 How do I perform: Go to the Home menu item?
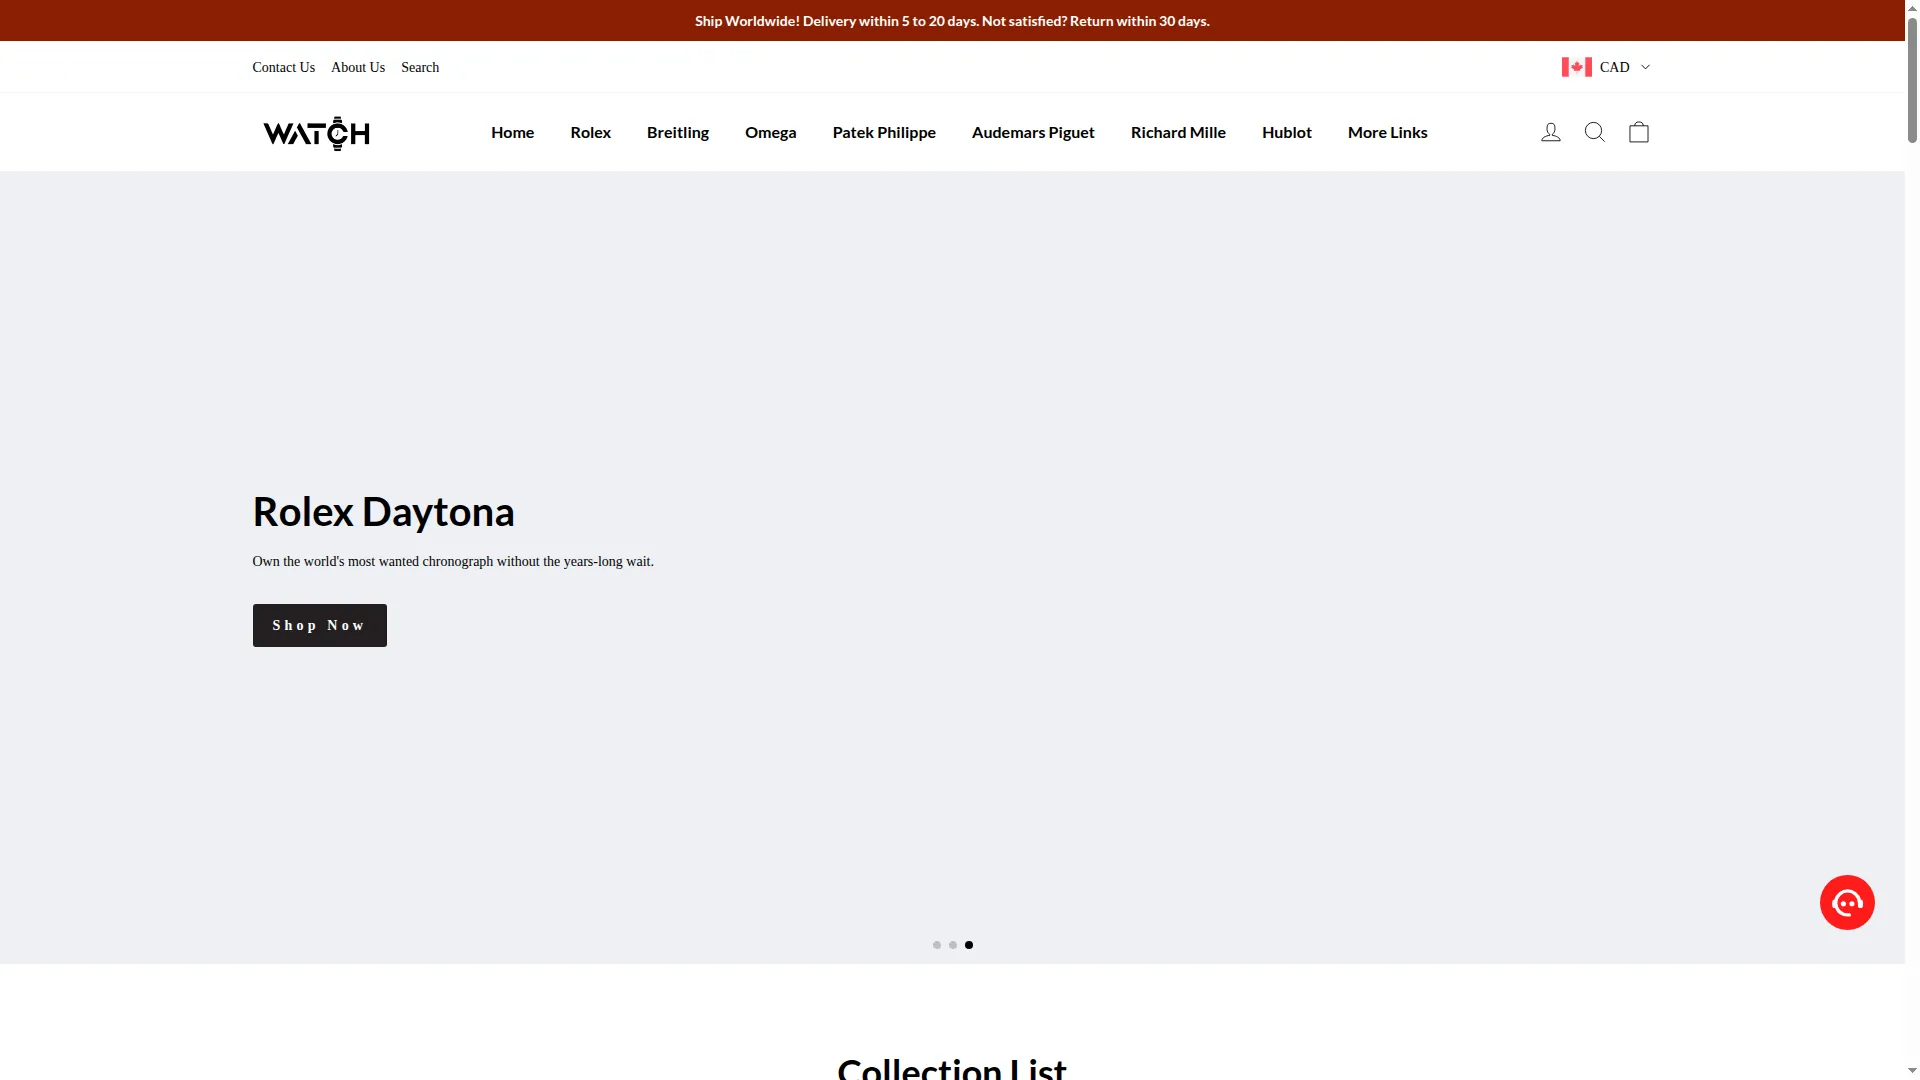[512, 132]
